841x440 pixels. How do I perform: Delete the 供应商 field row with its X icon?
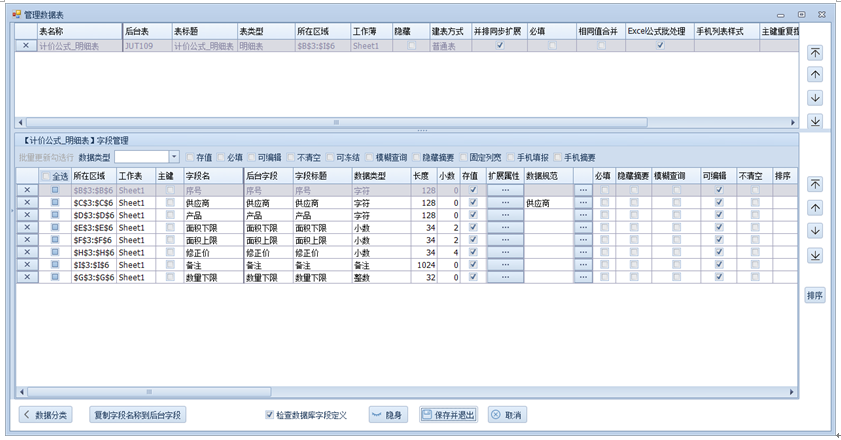[x=27, y=203]
